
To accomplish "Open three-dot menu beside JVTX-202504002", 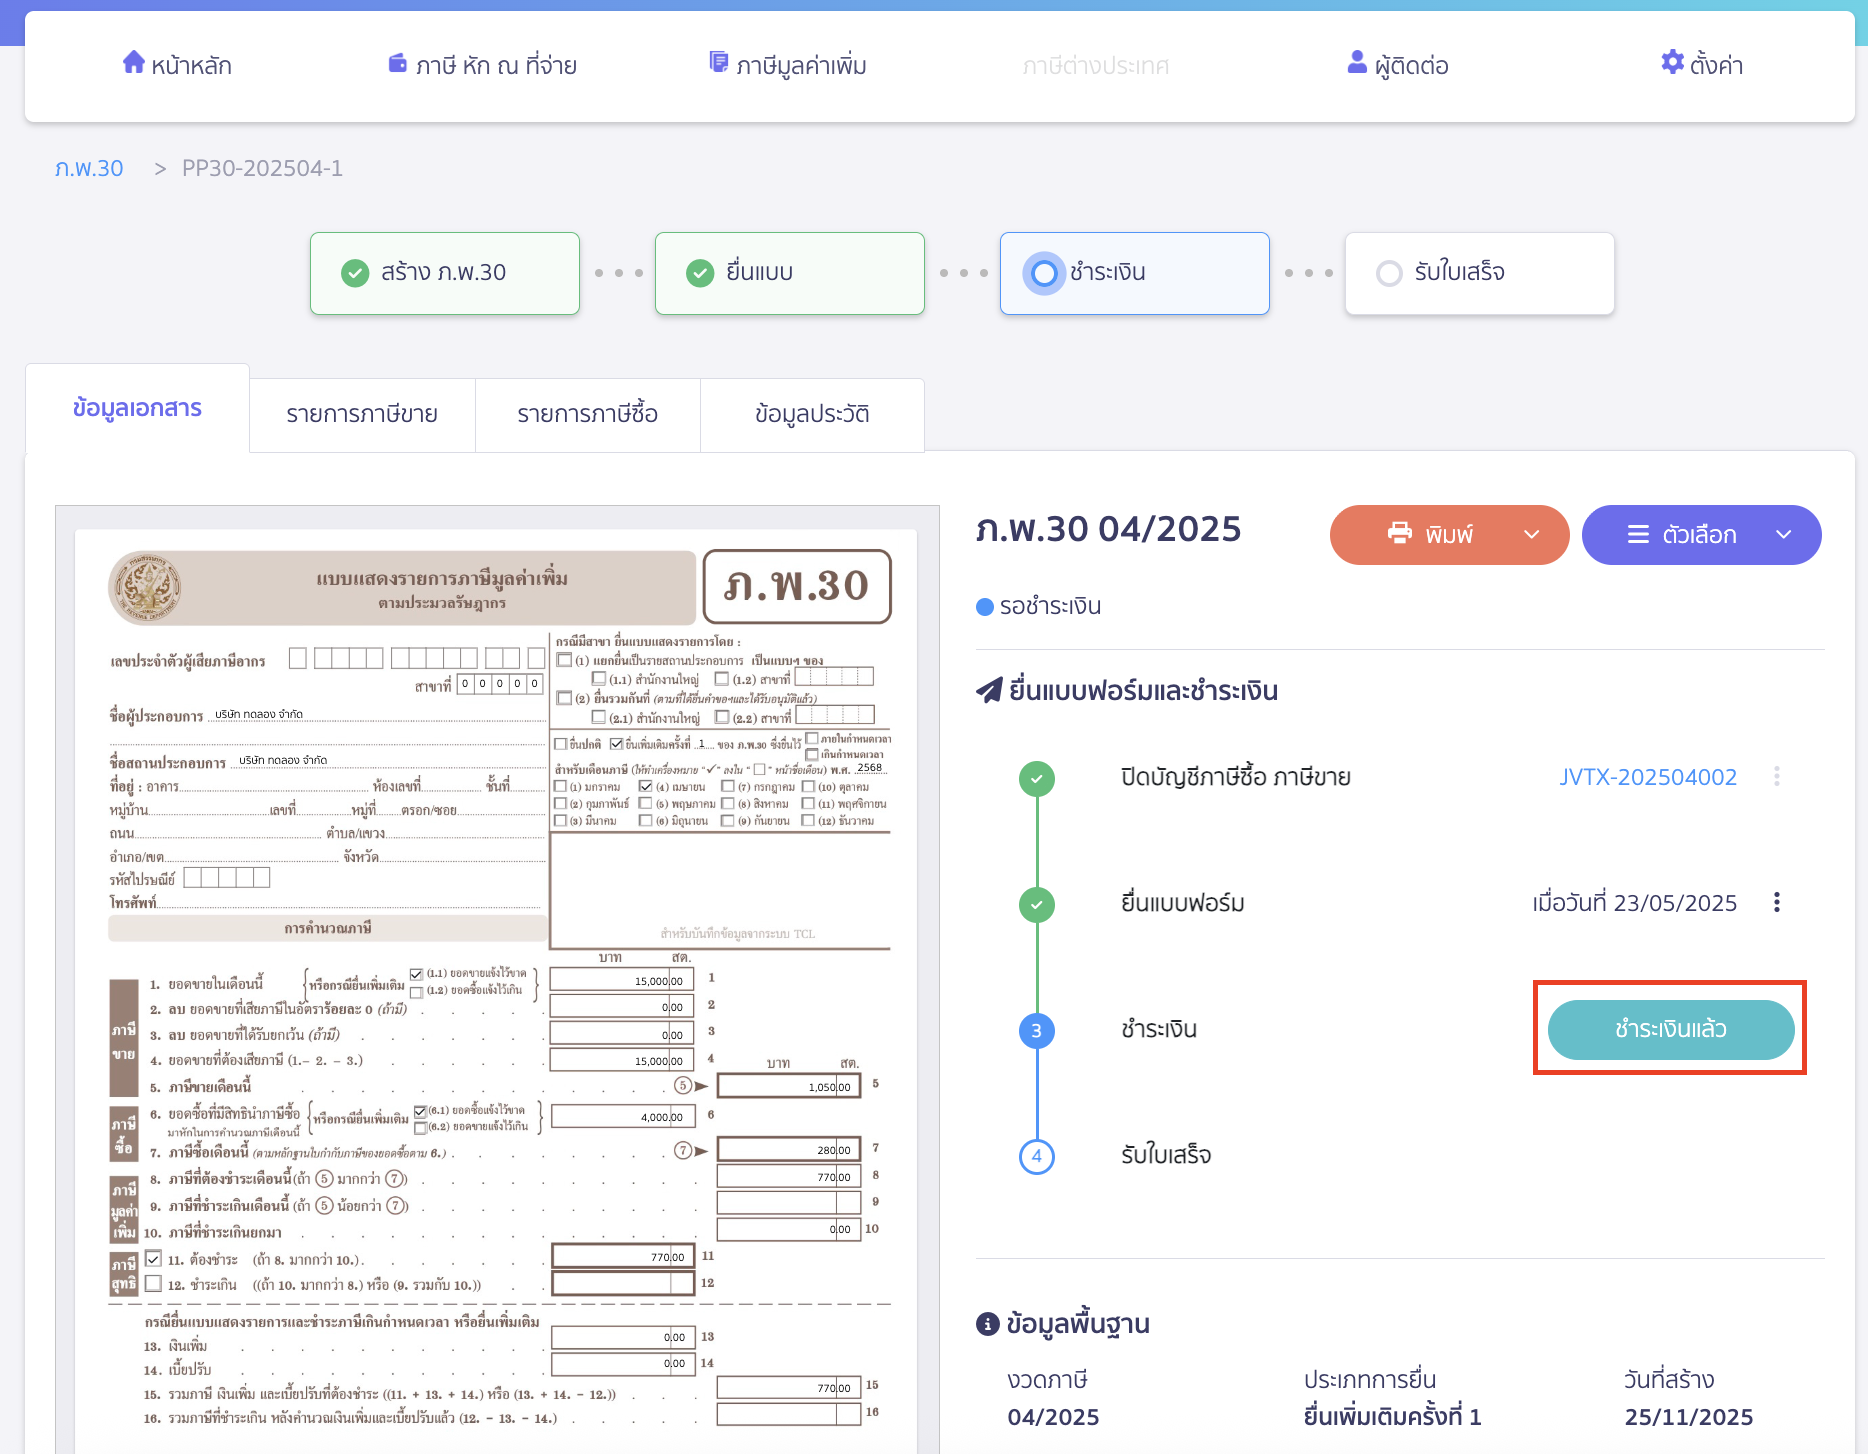I will point(1776,777).
